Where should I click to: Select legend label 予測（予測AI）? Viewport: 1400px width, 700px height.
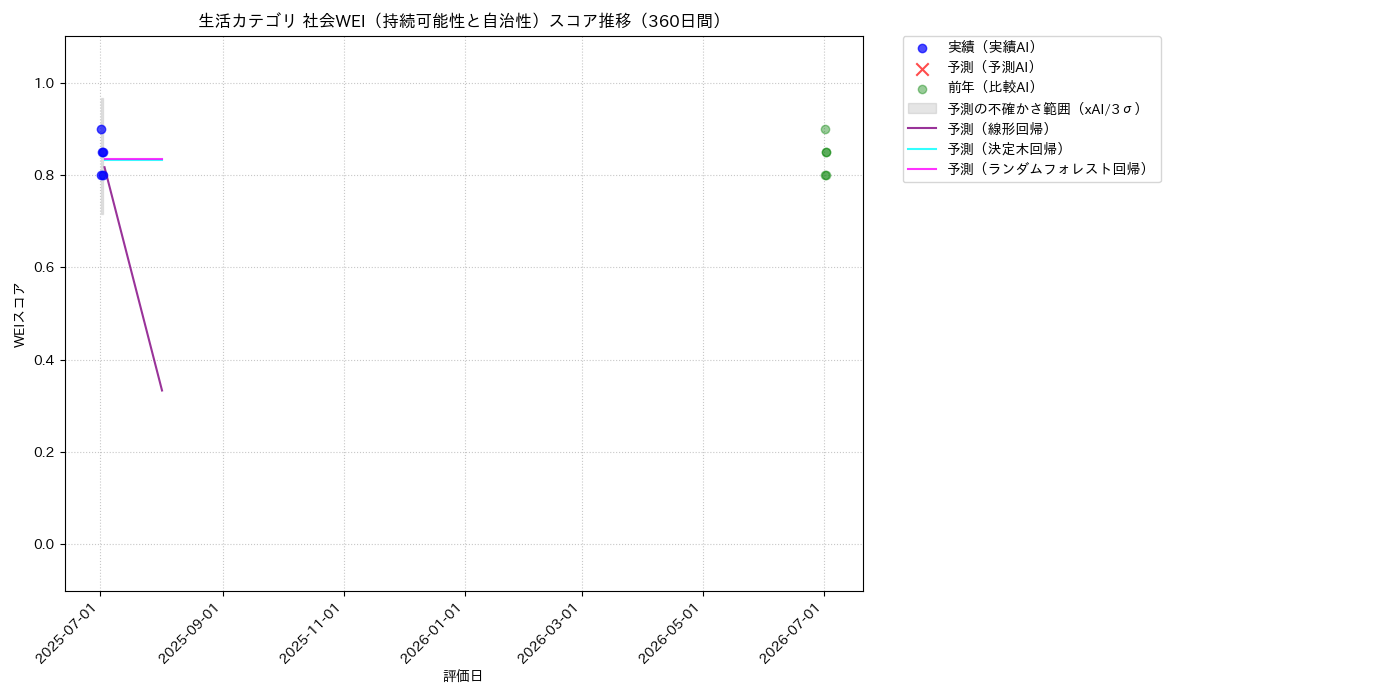tap(992, 67)
